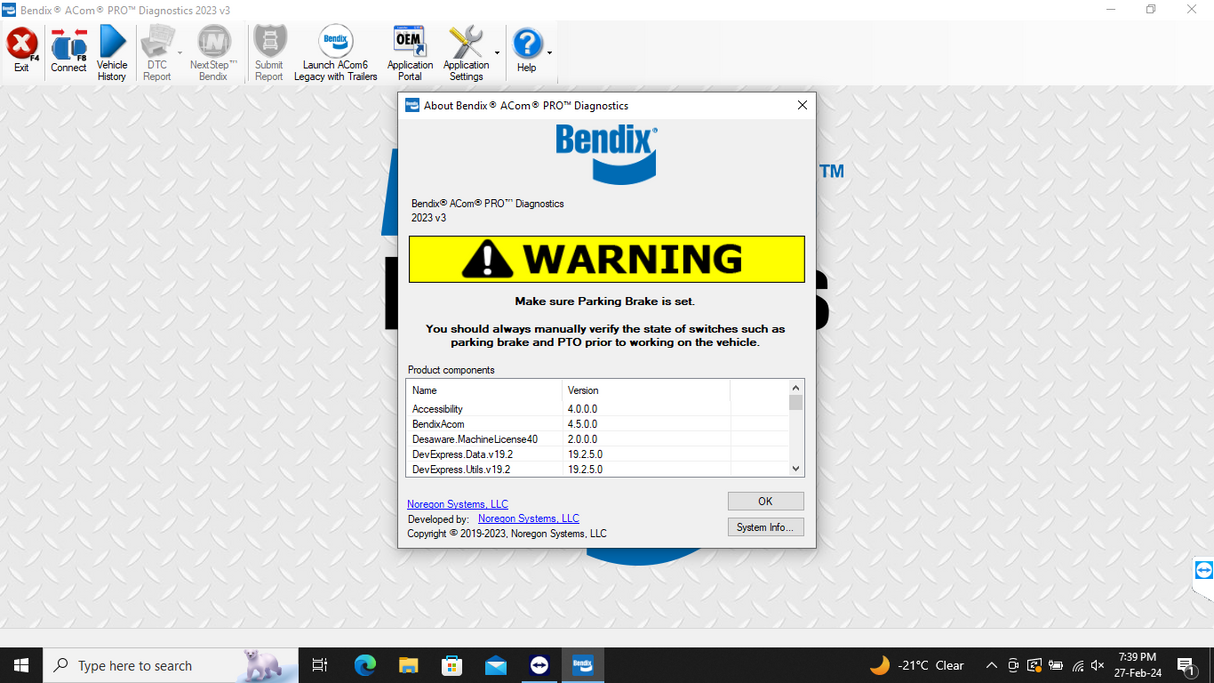
Task: Click OK in the About dialog
Action: (x=765, y=501)
